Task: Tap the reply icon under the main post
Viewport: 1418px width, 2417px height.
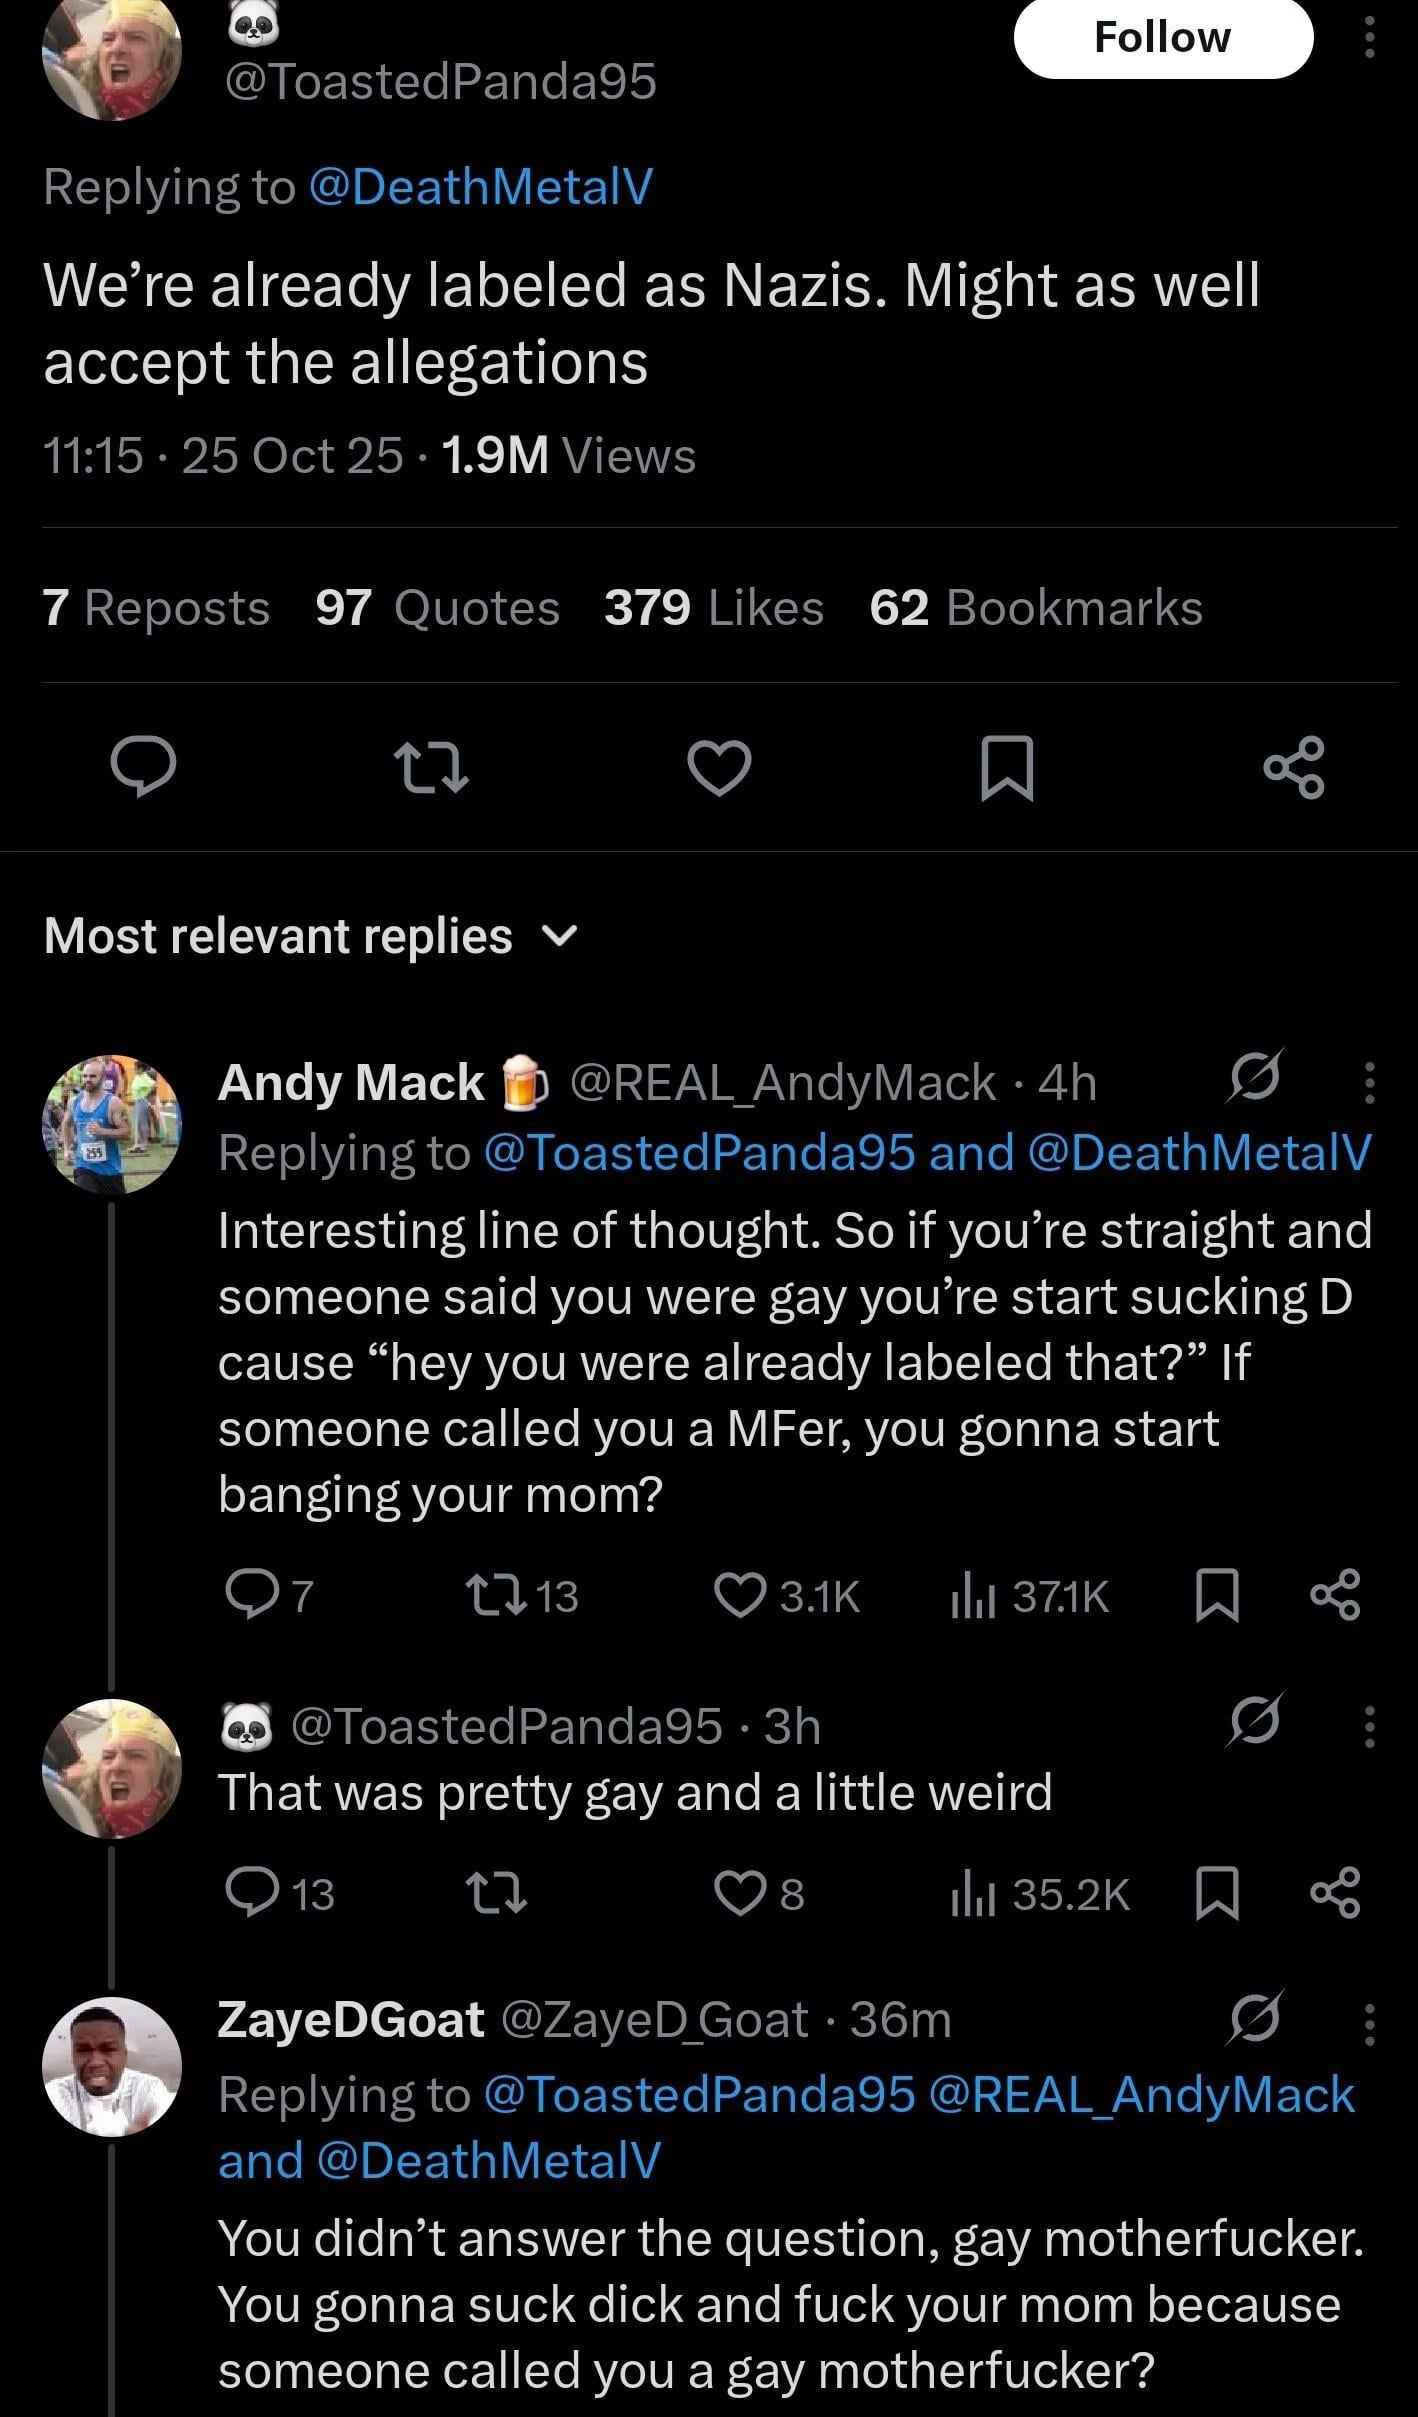Action: click(x=144, y=767)
